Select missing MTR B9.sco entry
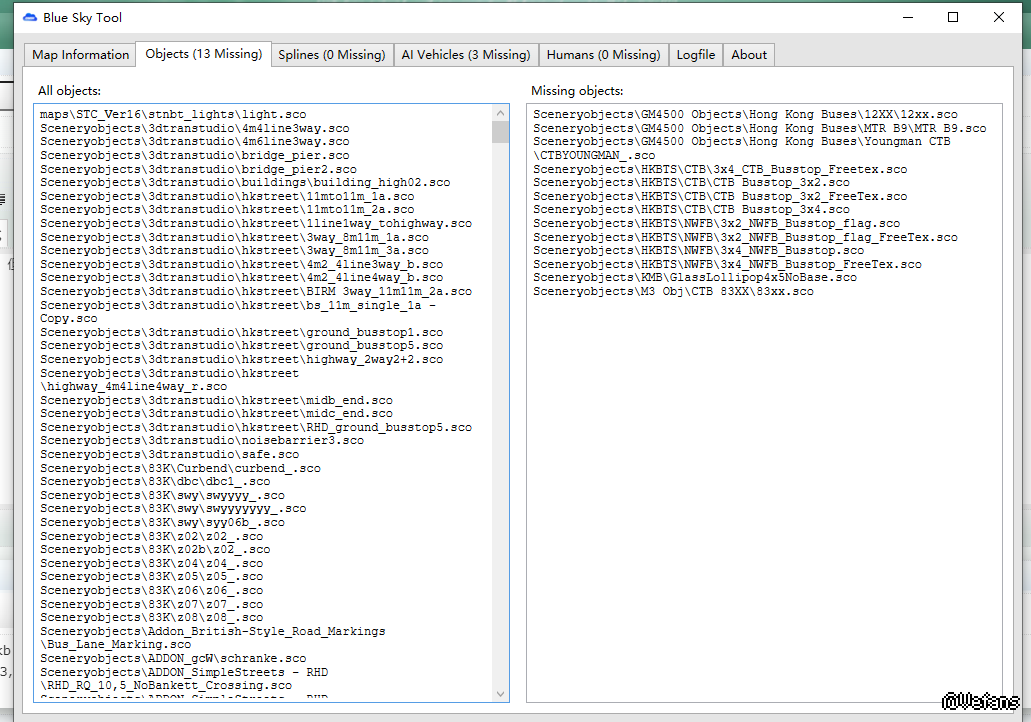The width and height of the screenshot is (1031, 722). (x=758, y=128)
